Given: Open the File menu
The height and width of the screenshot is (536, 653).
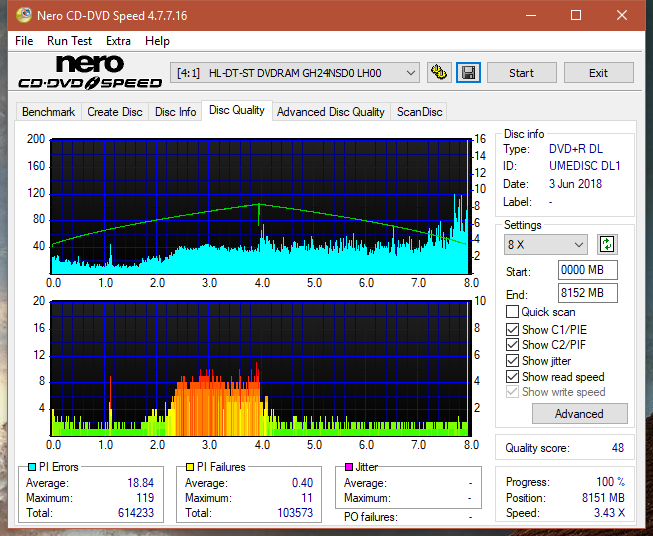Looking at the screenshot, I should point(24,41).
